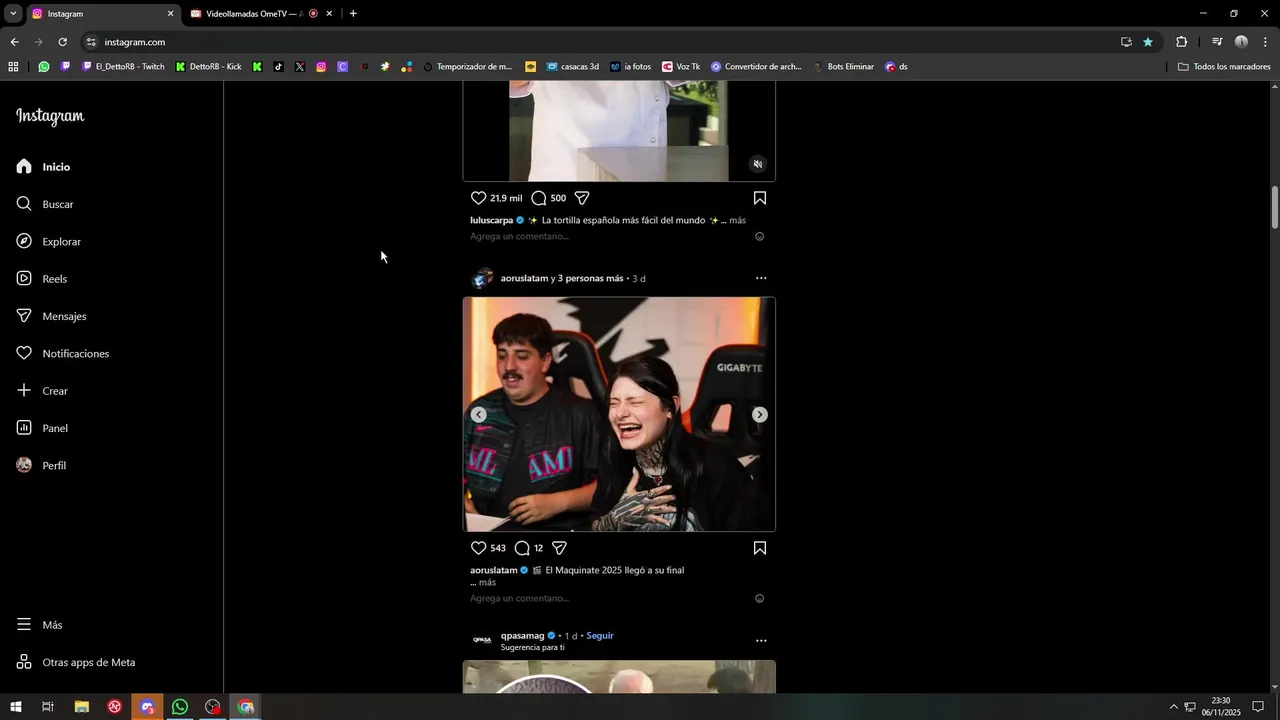Open Convertidor de arch... bookmark
Screen dimensions: 1280x720
point(757,67)
